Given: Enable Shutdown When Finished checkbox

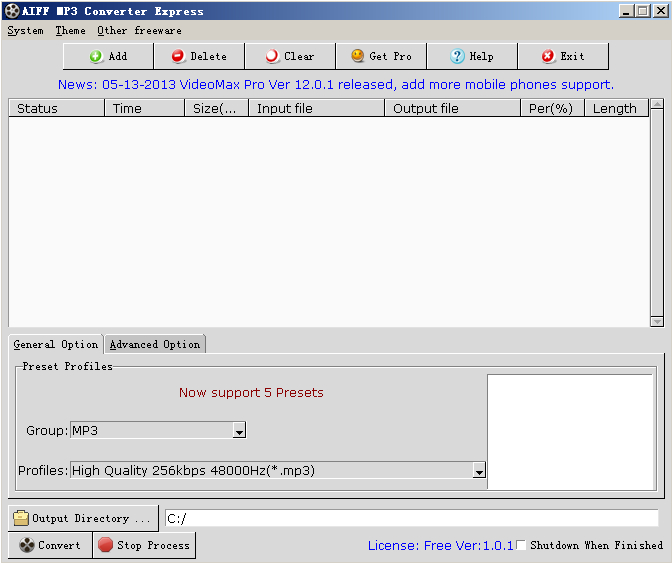Looking at the screenshot, I should pos(521,545).
